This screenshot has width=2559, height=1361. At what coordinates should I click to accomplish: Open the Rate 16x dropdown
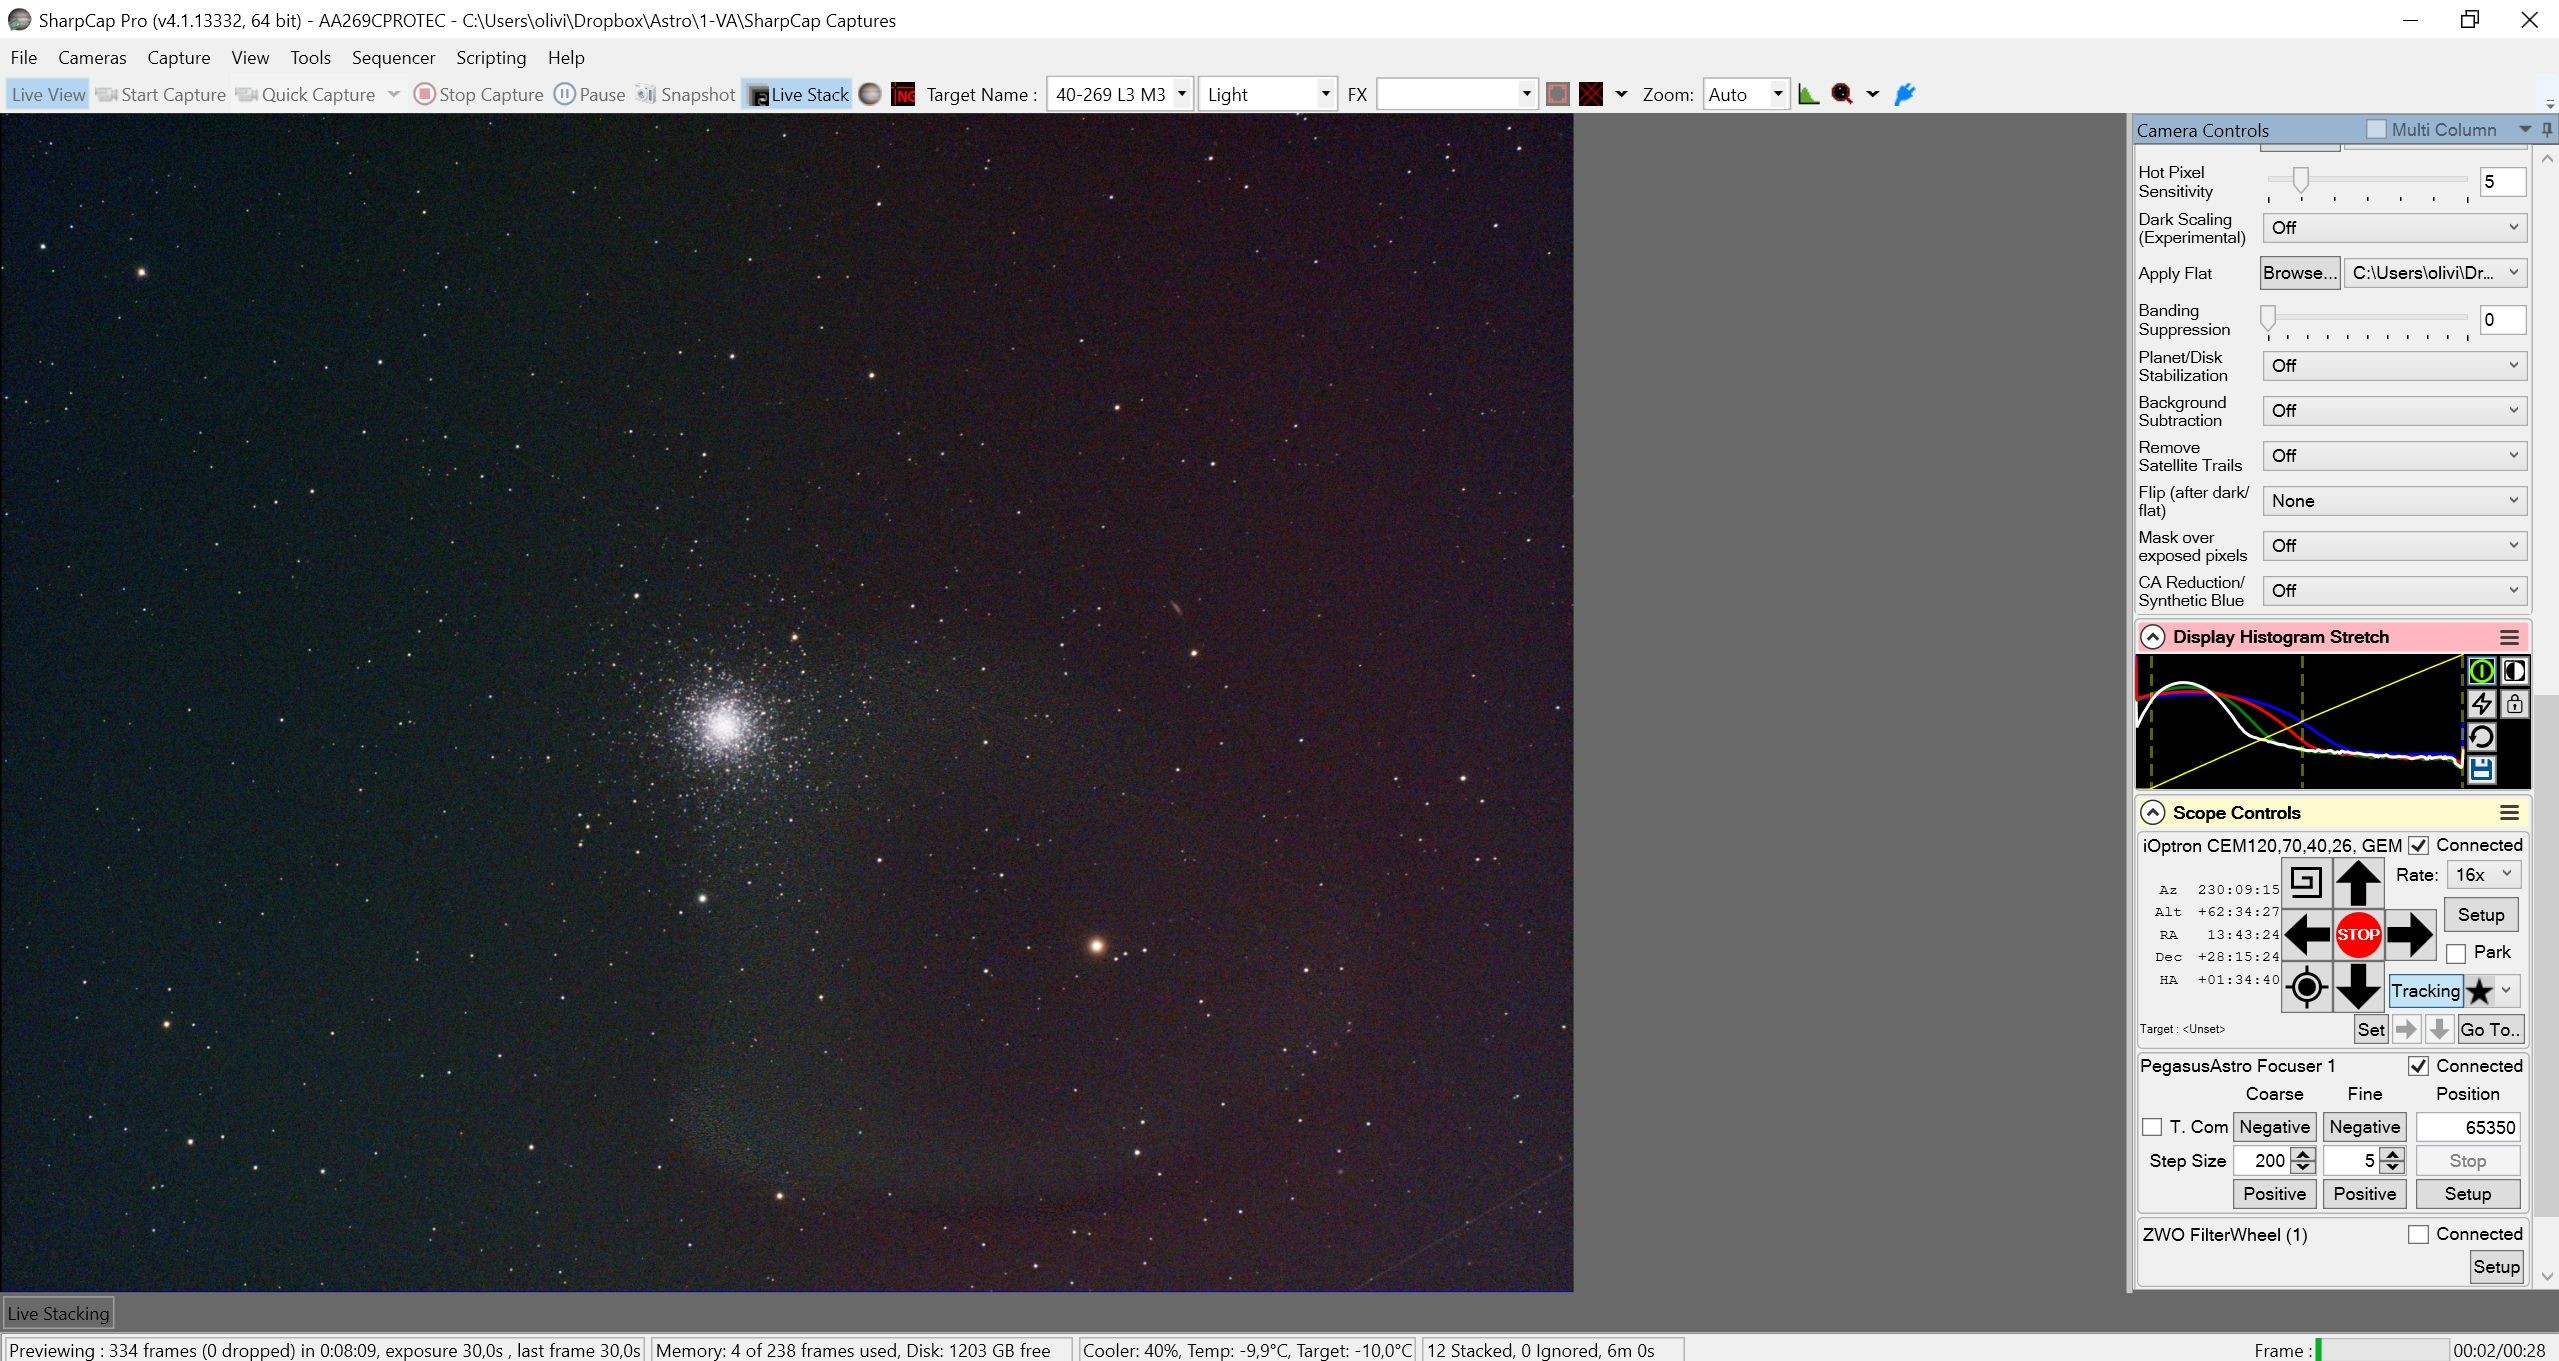[x=2484, y=875]
